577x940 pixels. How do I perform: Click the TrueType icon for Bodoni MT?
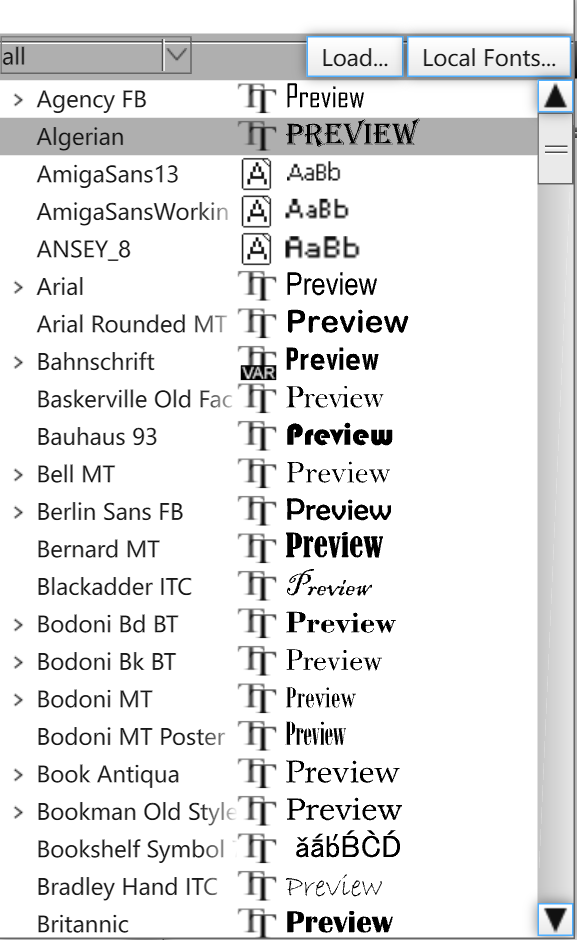click(257, 698)
